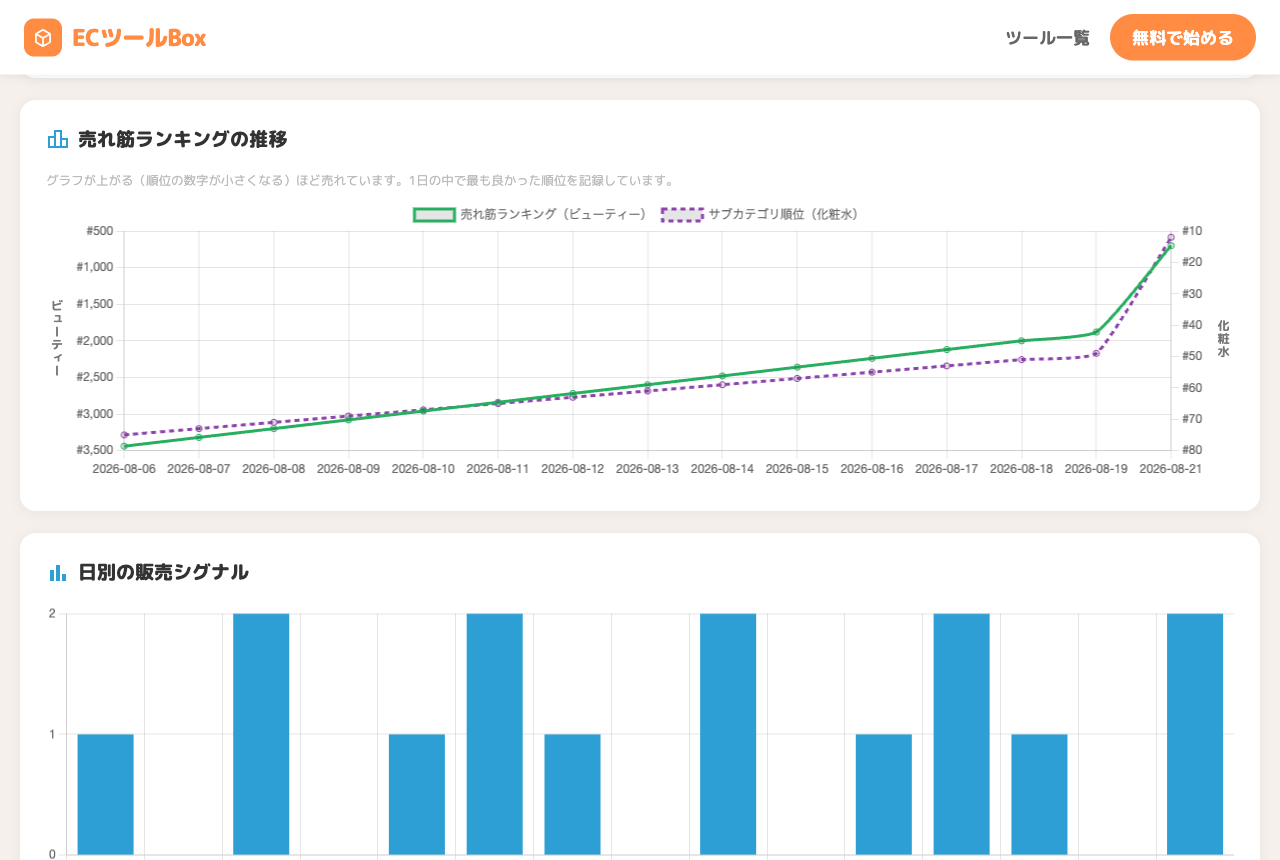Click the 無料で始める button
This screenshot has height=860, width=1280.
pyautogui.click(x=1183, y=38)
